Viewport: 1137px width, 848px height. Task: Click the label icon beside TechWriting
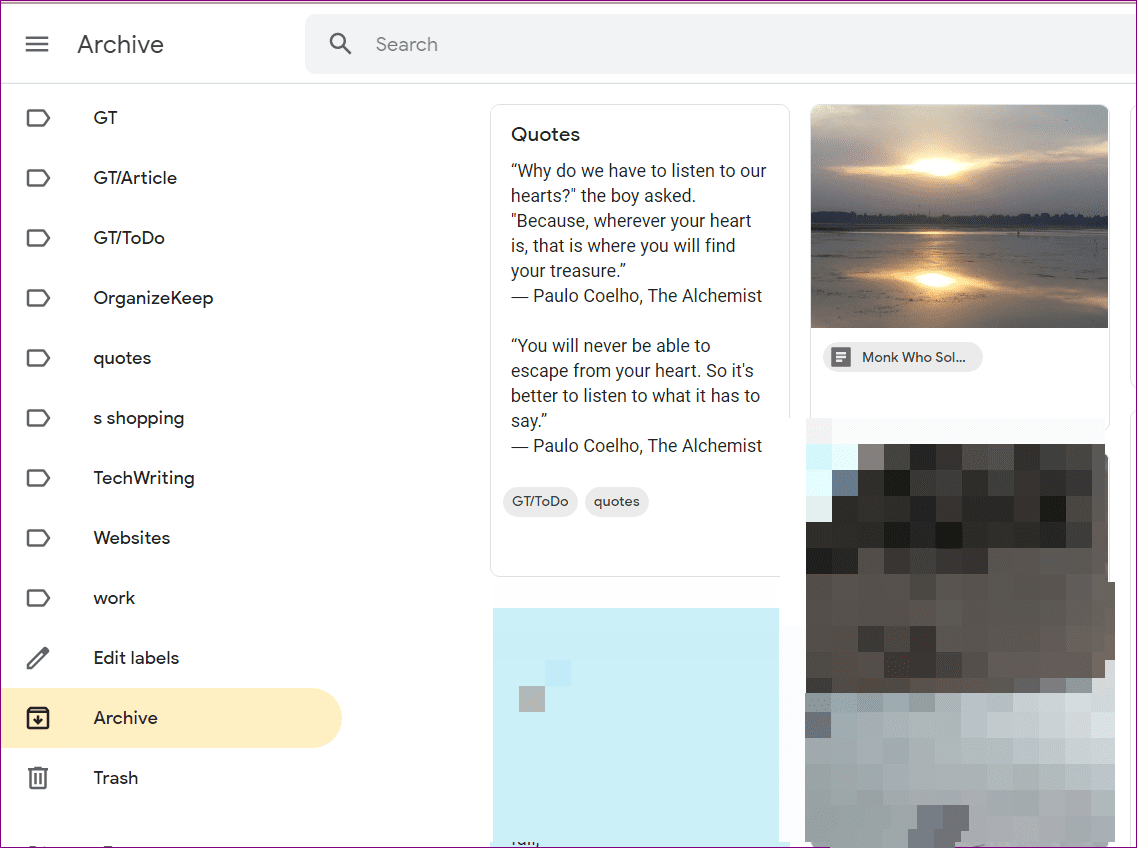[x=38, y=478]
